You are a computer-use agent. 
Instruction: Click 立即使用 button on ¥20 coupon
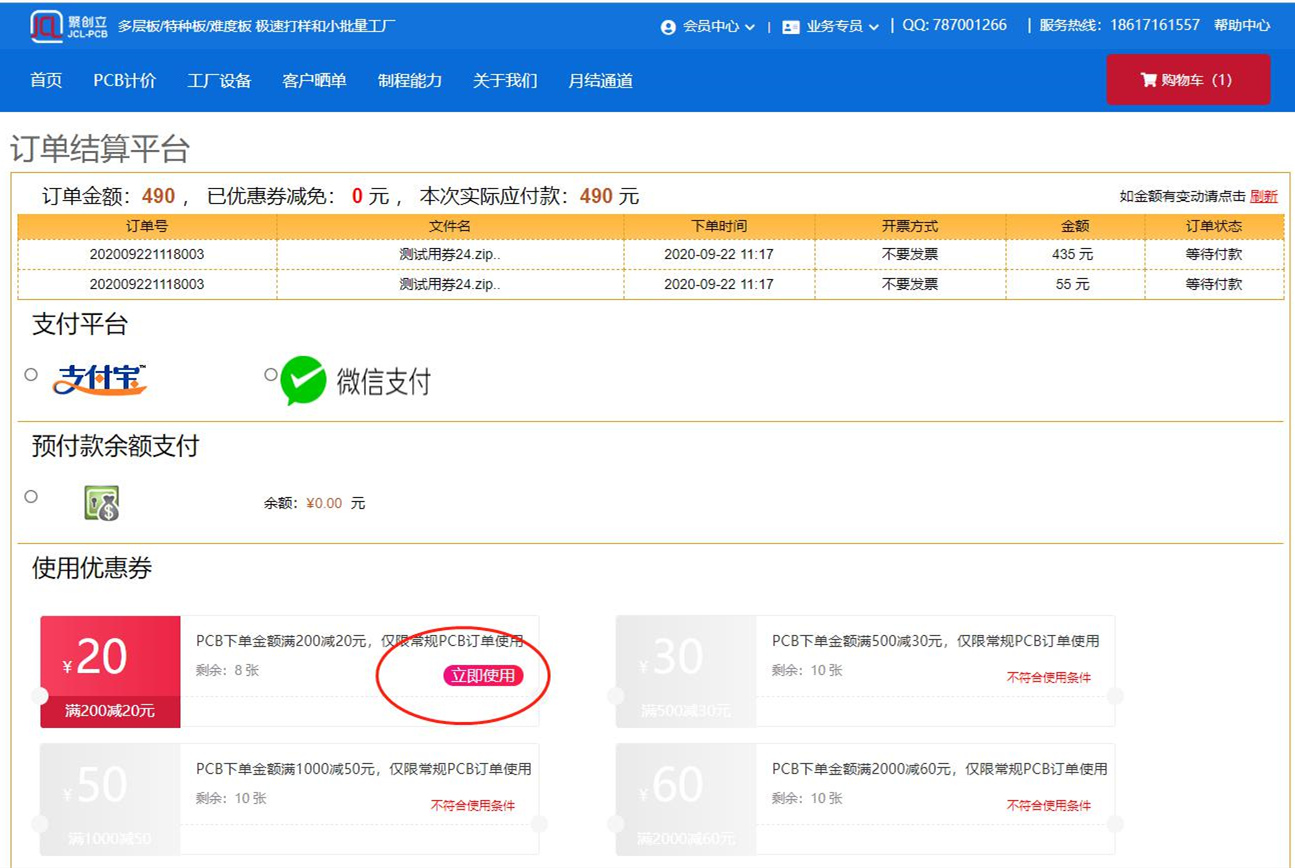click(x=483, y=676)
